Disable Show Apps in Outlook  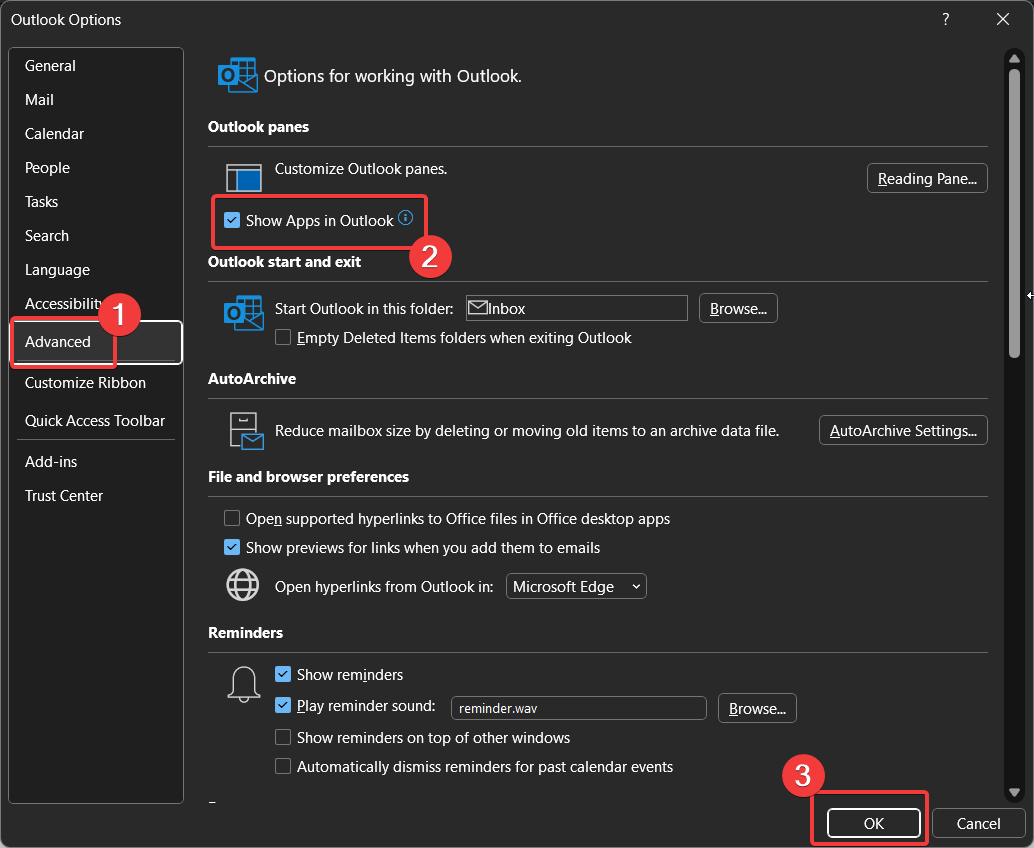[x=233, y=219]
